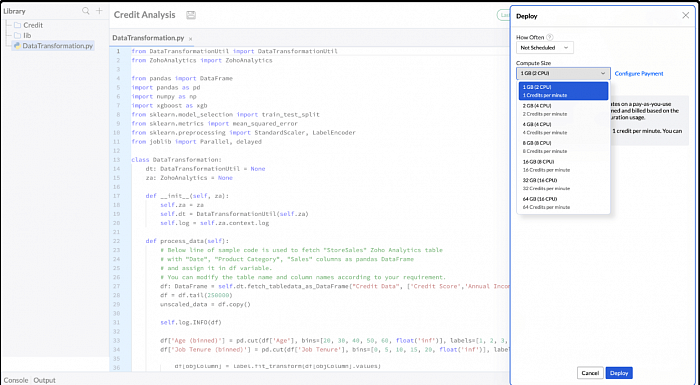Click the 'unscaled_data = df.copy()' line
This screenshot has width=700, height=385.
(x=205, y=304)
